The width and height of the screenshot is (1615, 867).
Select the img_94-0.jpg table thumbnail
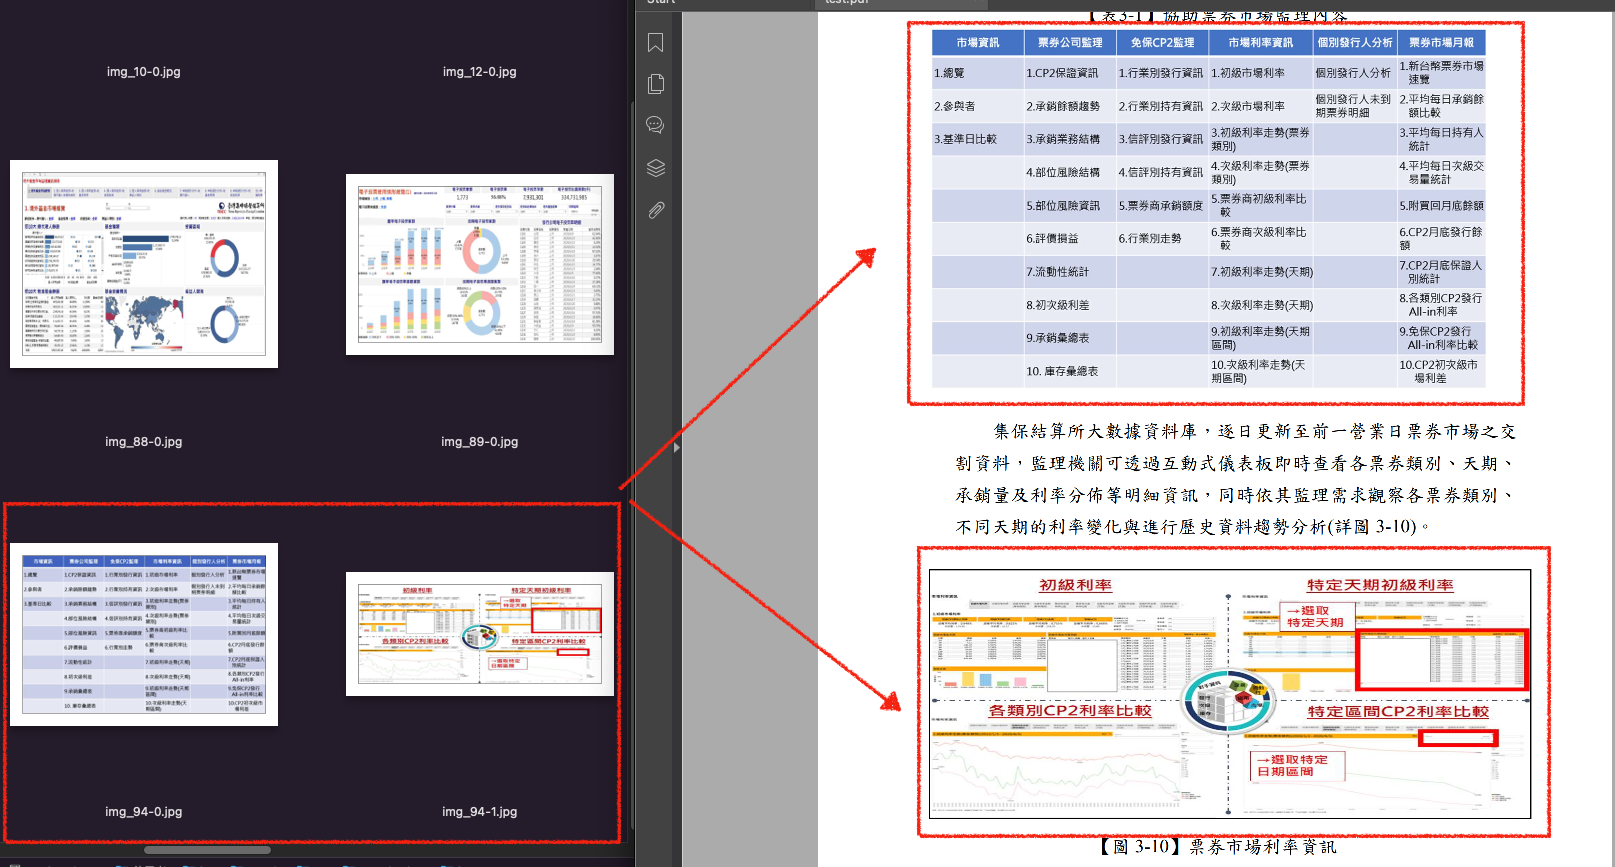(x=144, y=634)
